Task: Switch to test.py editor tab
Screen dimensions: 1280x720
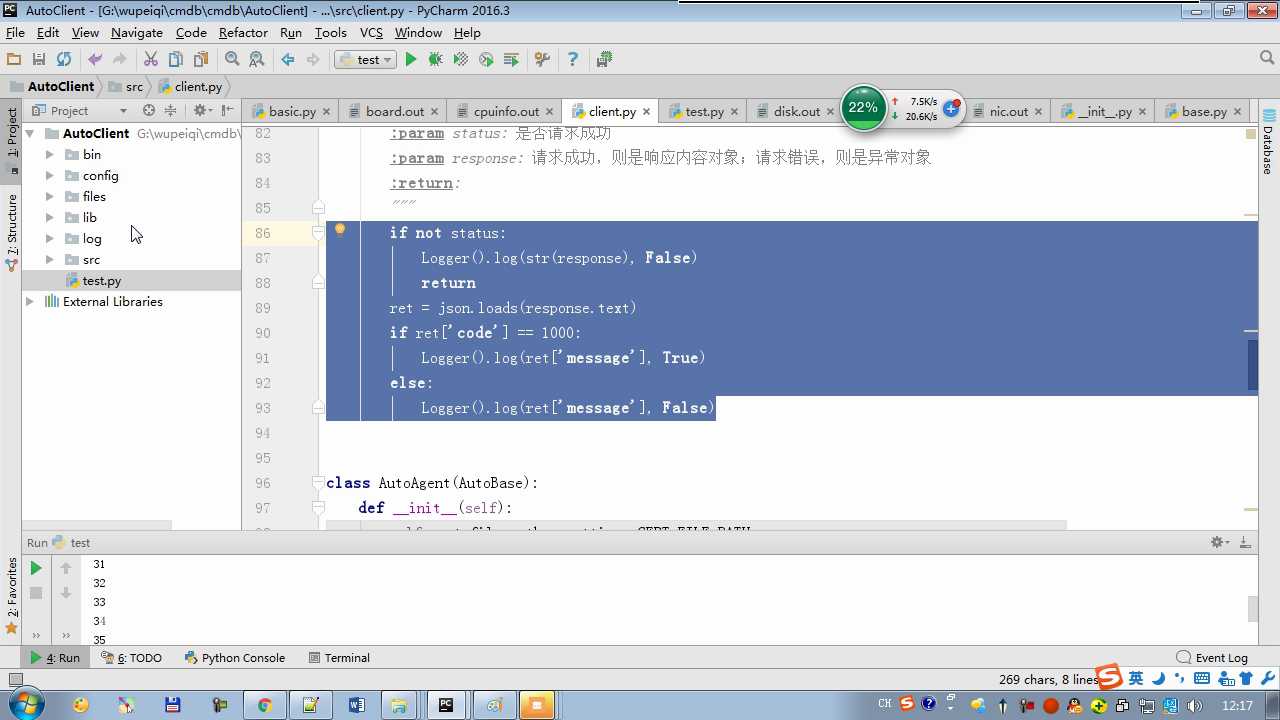Action: coord(704,111)
